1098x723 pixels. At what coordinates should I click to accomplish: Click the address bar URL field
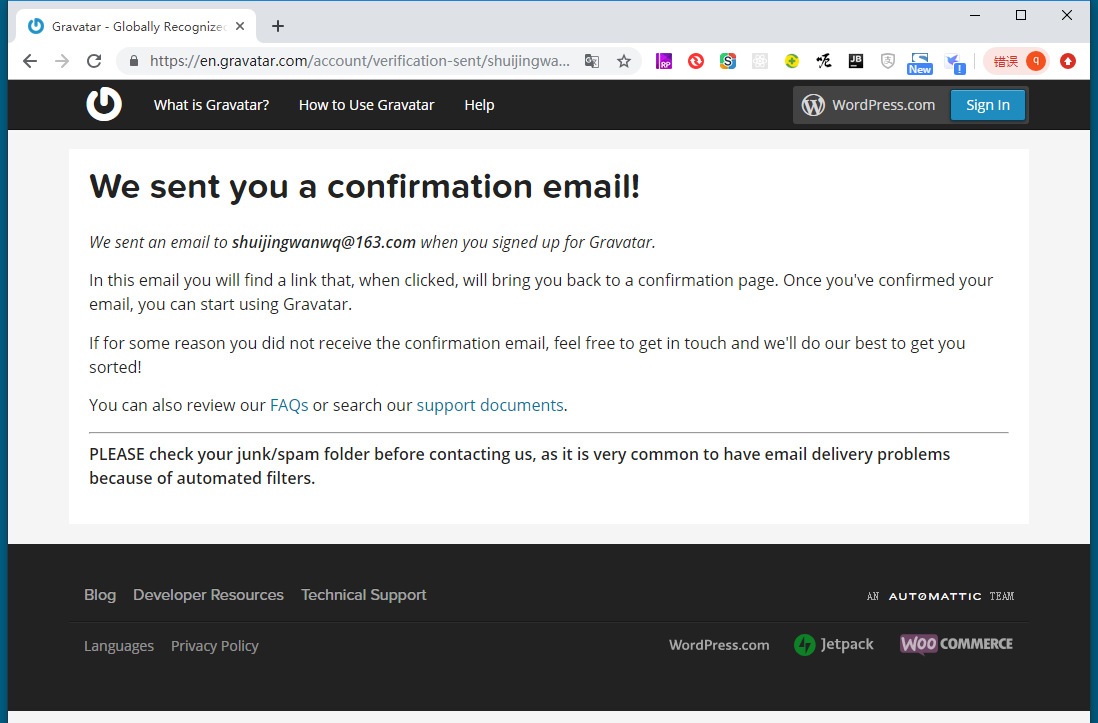(x=360, y=61)
